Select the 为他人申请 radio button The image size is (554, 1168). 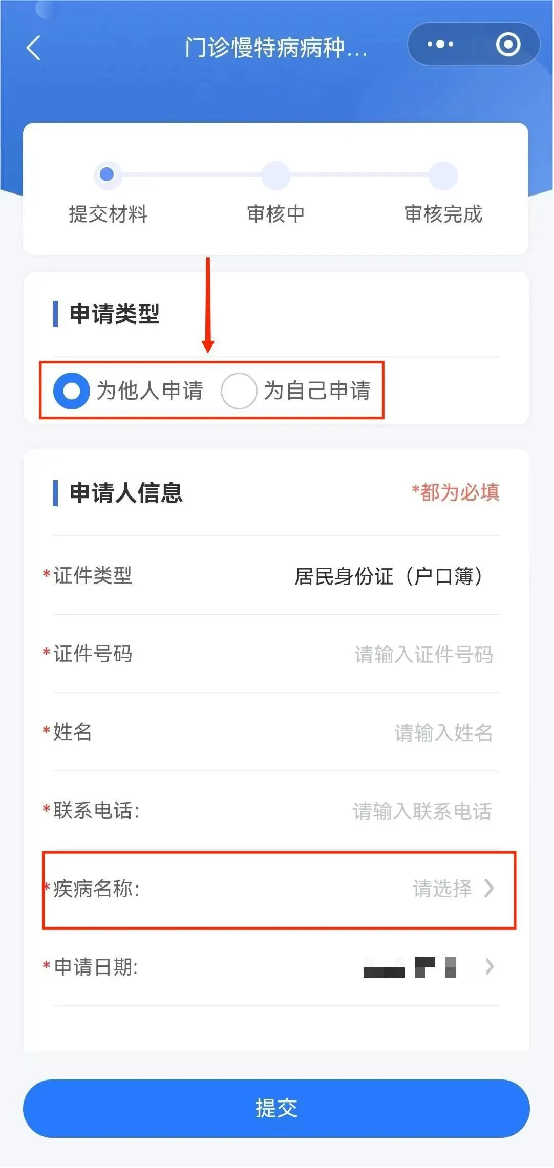click(x=71, y=391)
